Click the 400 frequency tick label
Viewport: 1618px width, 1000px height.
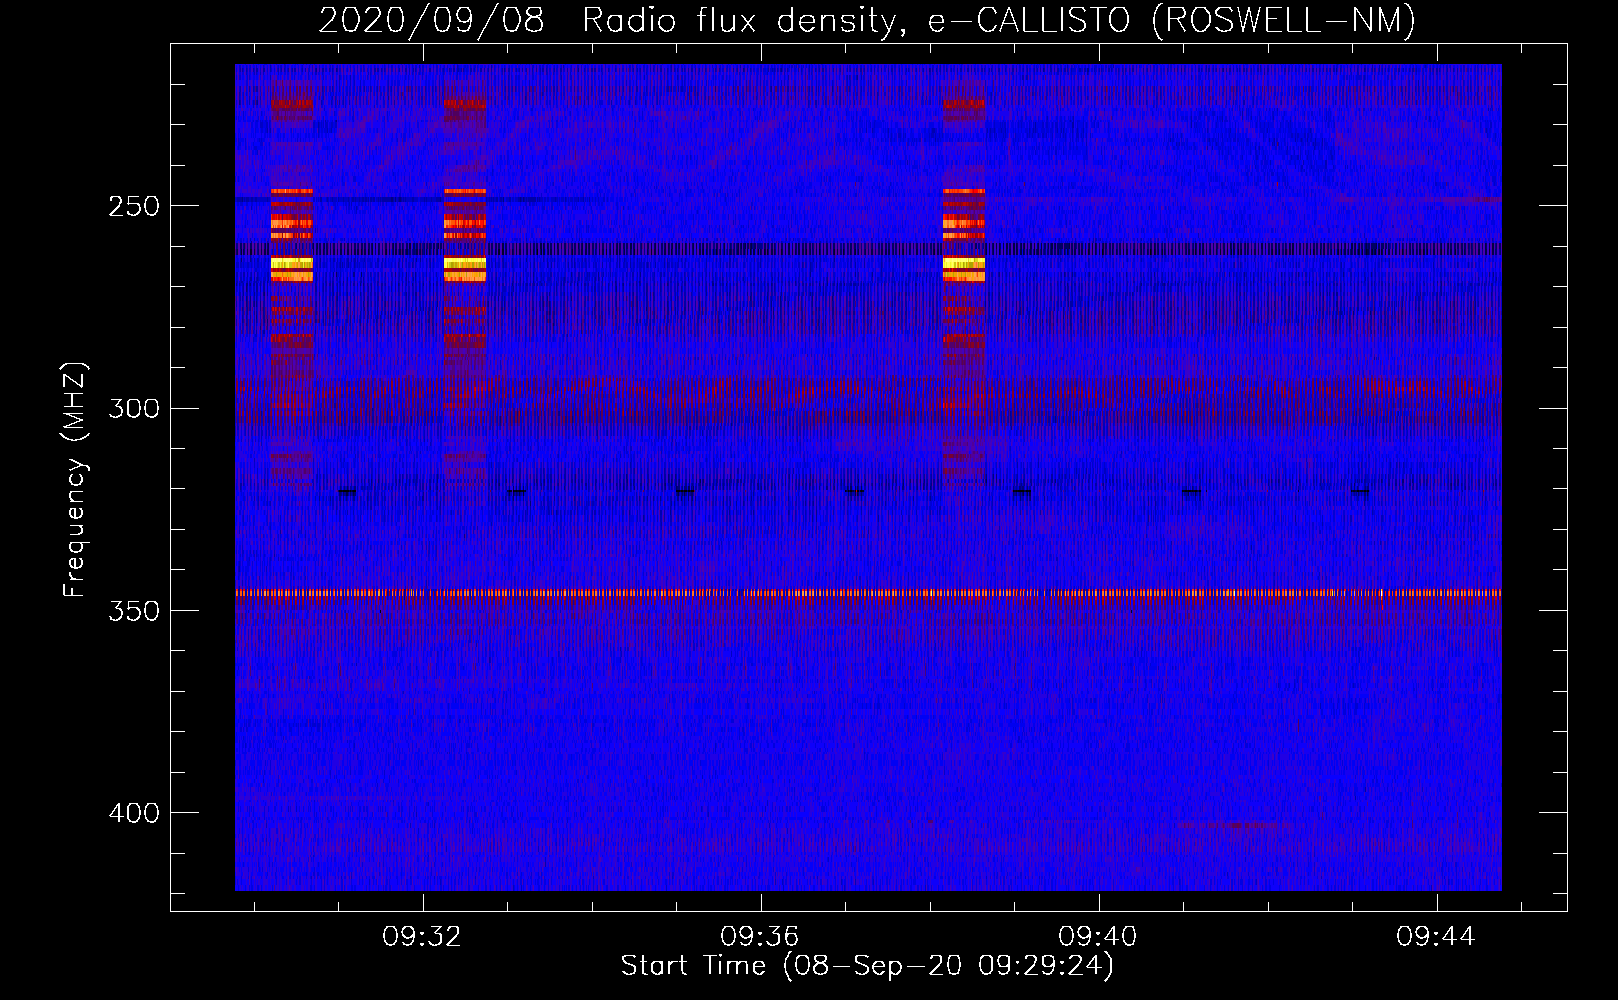click(134, 813)
